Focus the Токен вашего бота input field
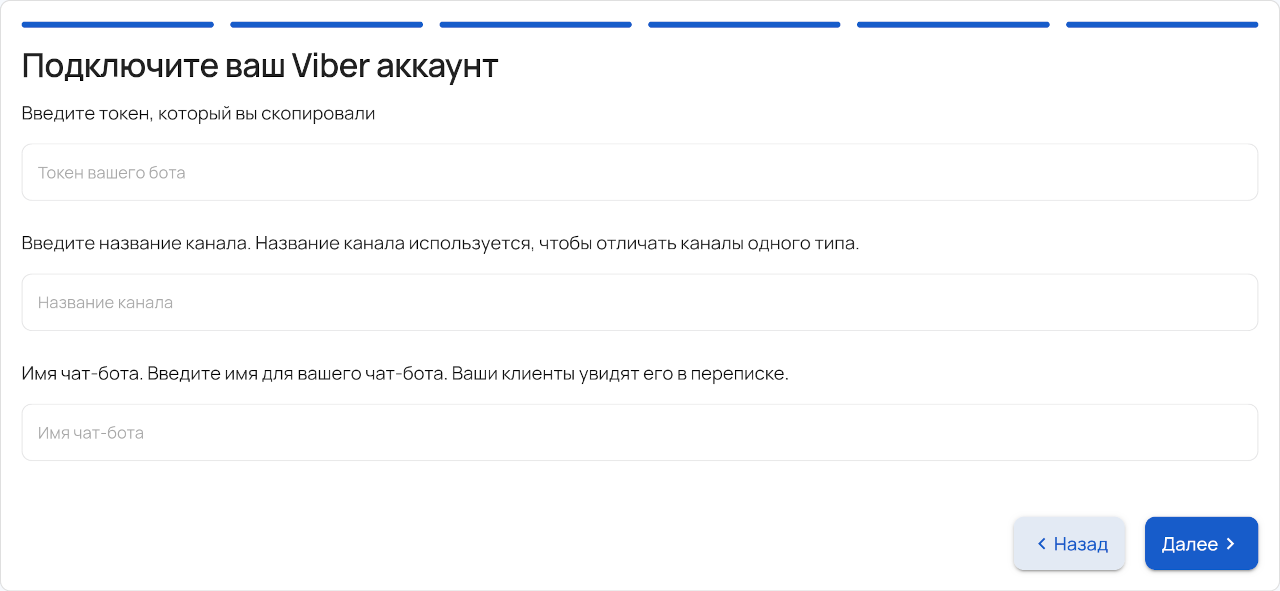The height and width of the screenshot is (591, 1280). coord(639,172)
